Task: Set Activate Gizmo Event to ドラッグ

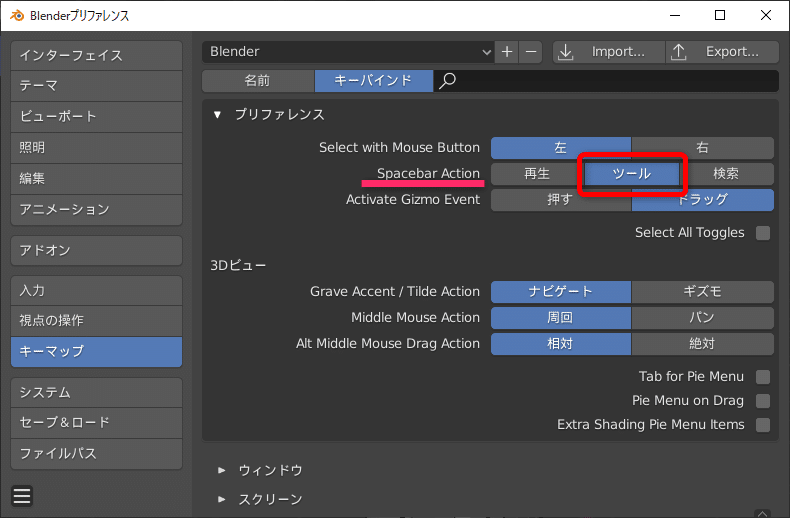Action: 702,200
